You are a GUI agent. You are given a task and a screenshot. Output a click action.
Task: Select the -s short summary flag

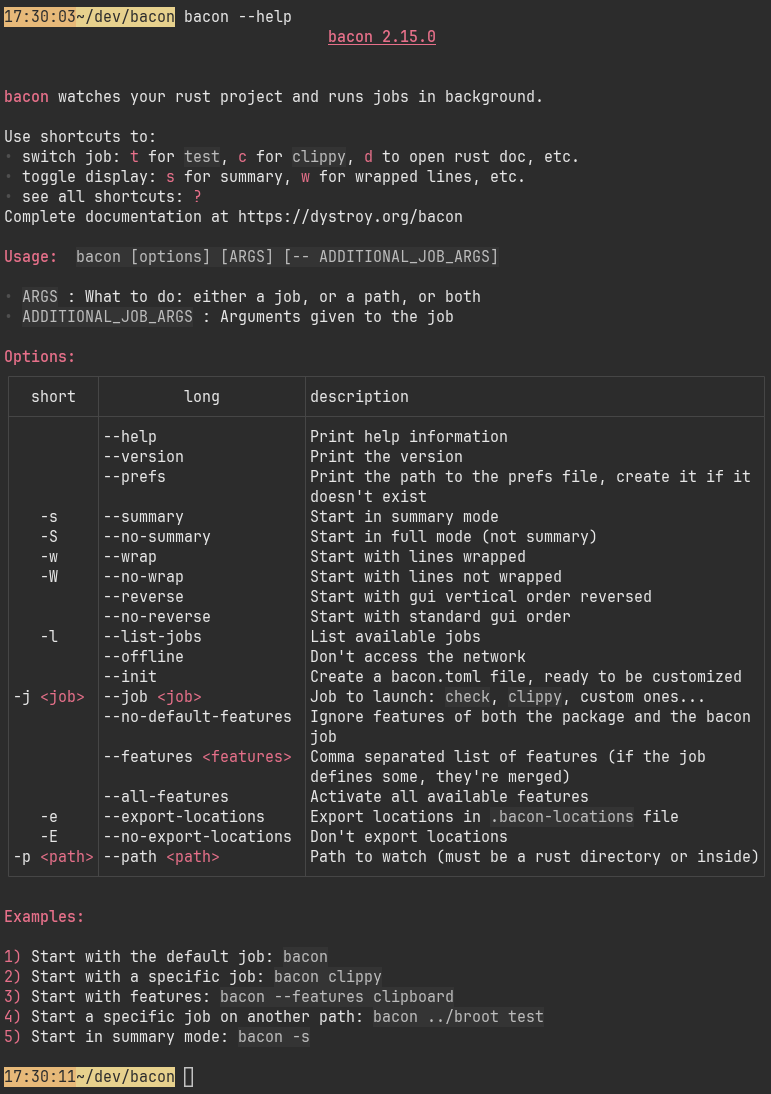[x=49, y=517]
